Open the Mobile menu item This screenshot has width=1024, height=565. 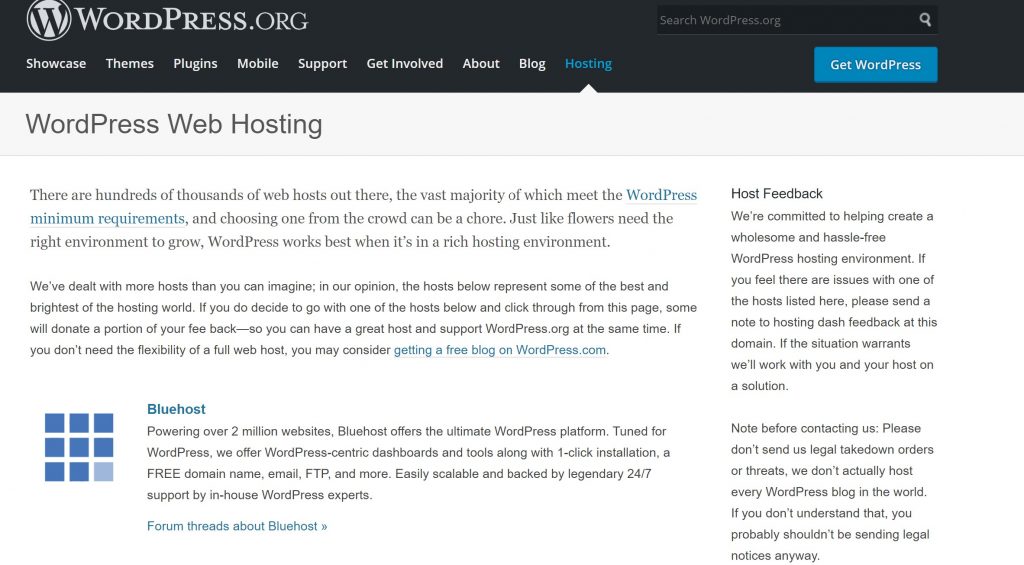[257, 63]
